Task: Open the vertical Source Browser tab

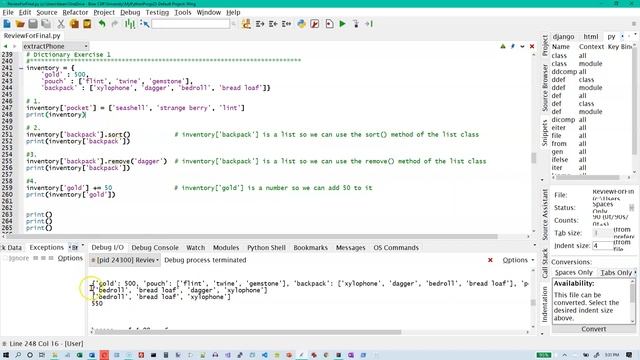Action: [x=545, y=87]
